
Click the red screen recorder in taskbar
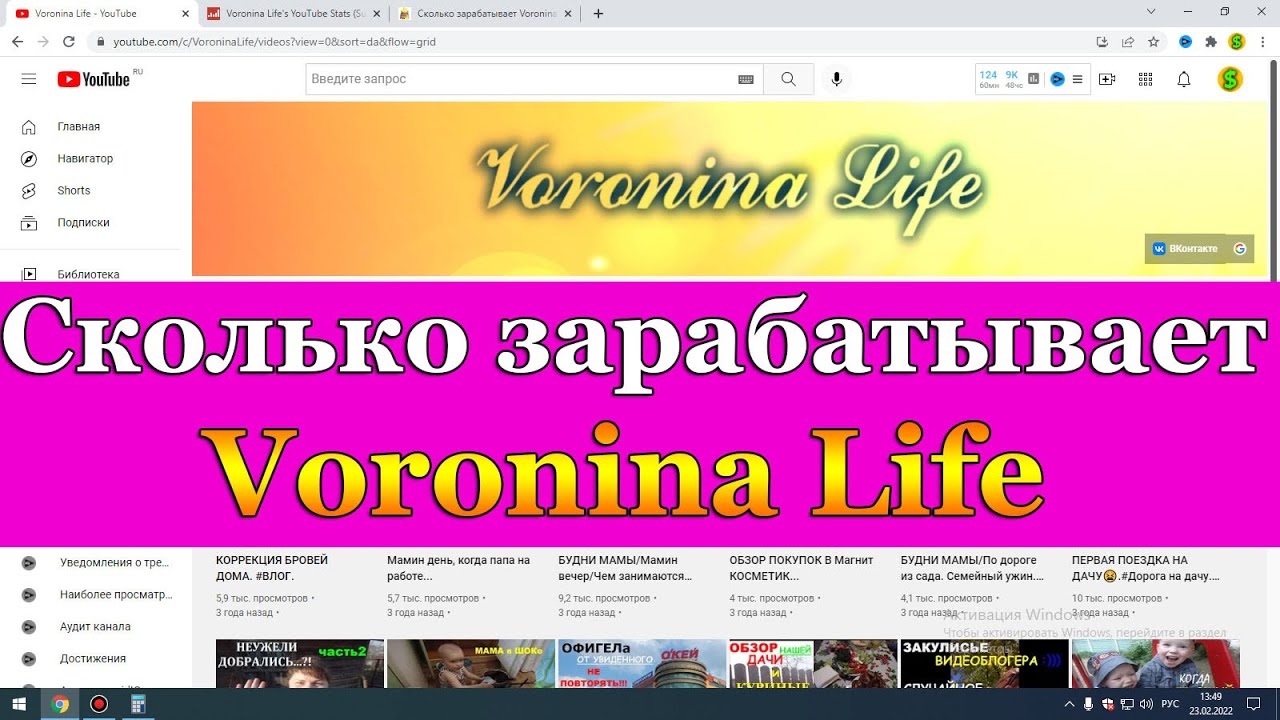[98, 704]
